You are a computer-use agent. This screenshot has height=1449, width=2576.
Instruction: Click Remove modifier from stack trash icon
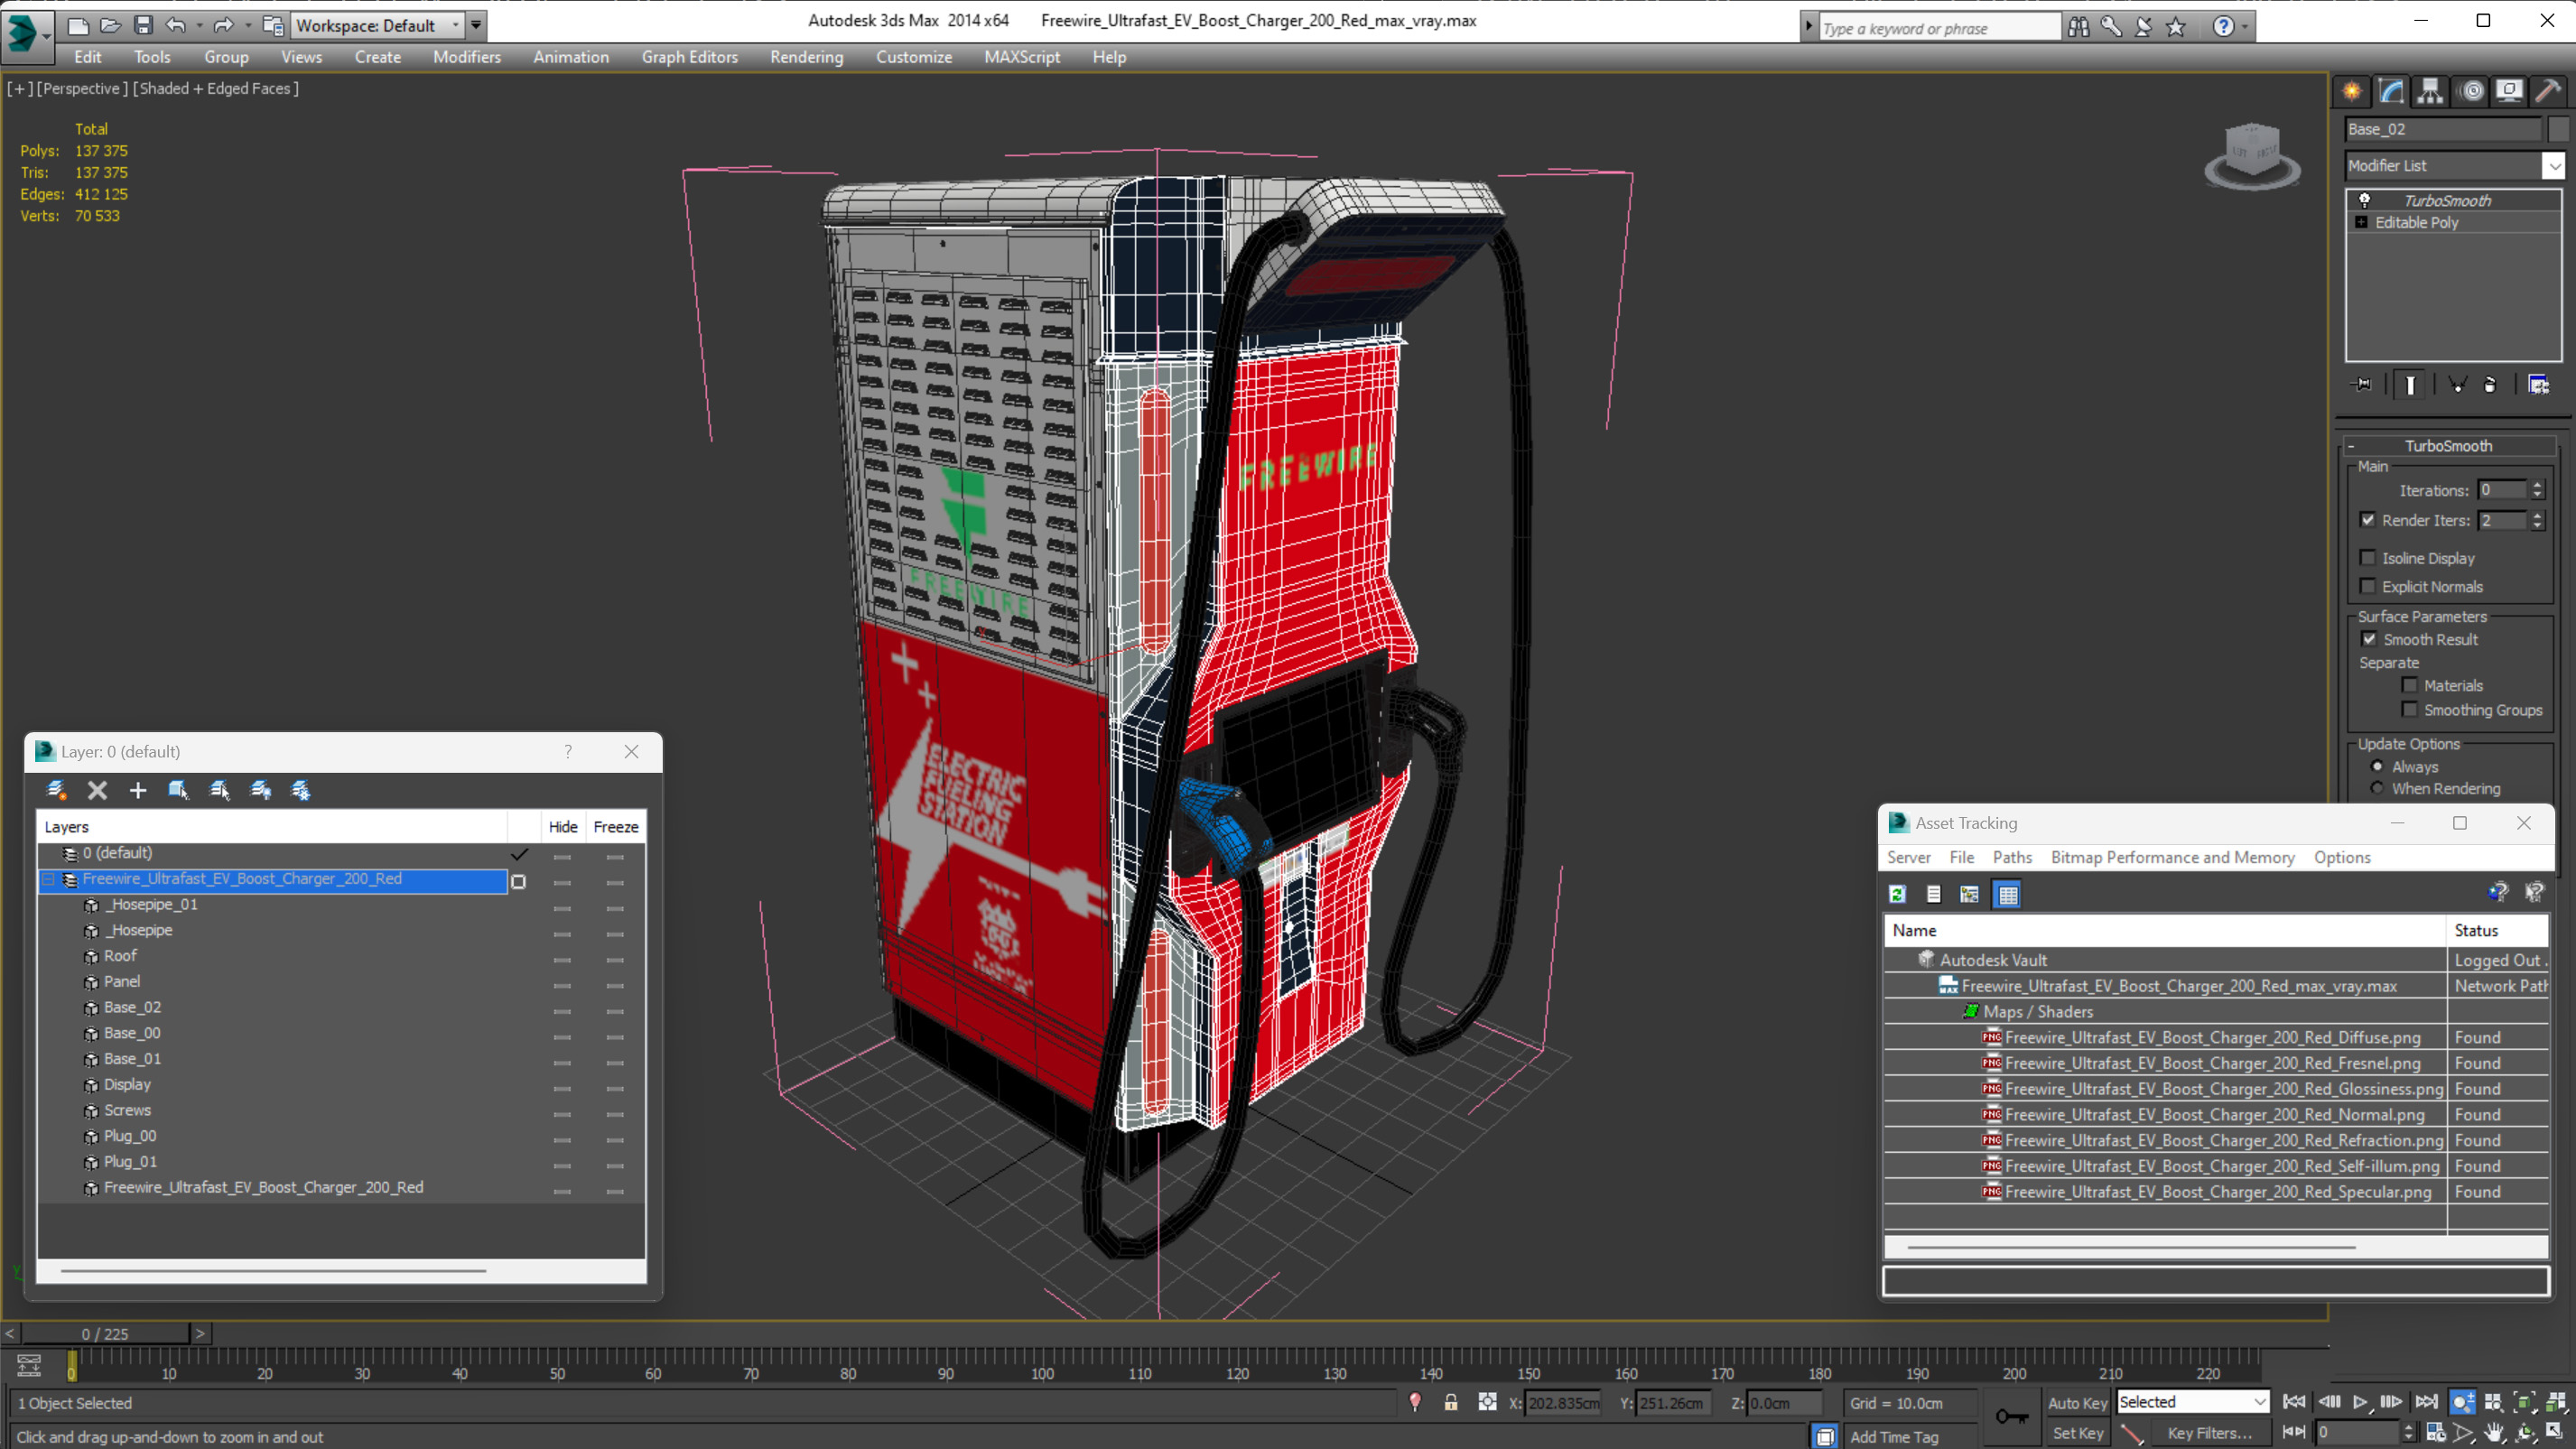(2490, 384)
